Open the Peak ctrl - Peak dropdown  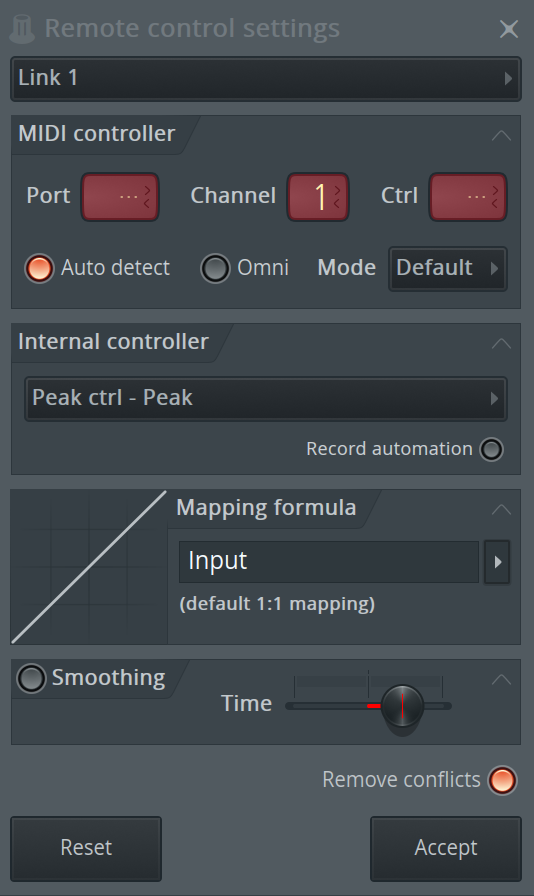[x=266, y=398]
